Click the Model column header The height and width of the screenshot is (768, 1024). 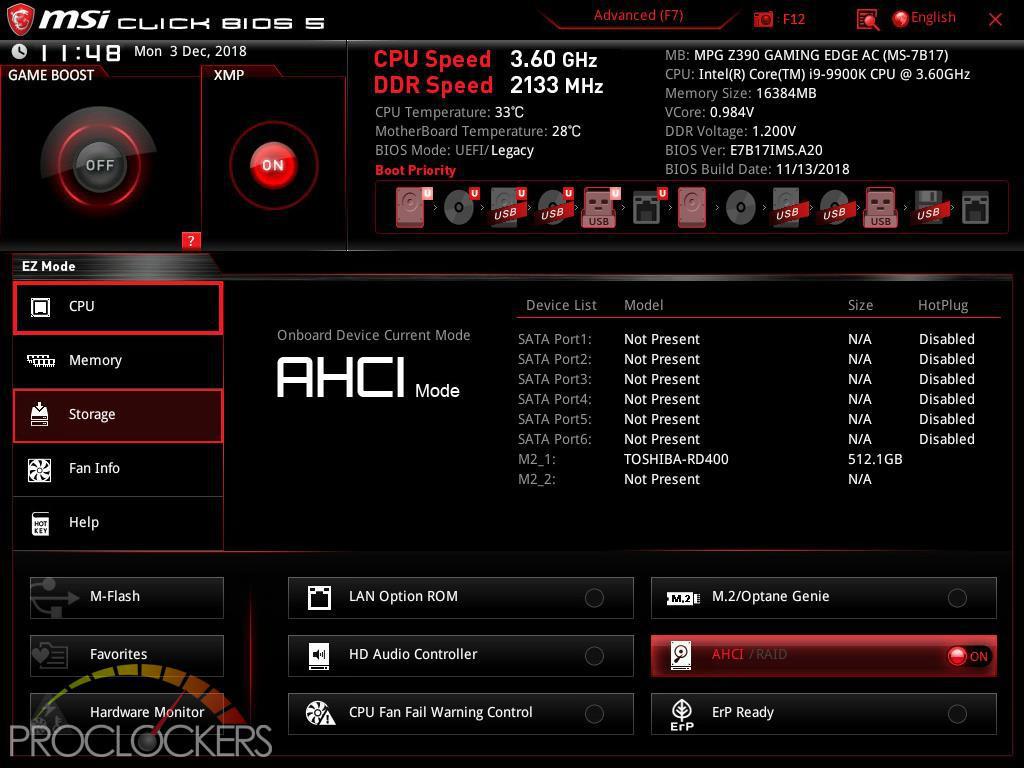[643, 305]
